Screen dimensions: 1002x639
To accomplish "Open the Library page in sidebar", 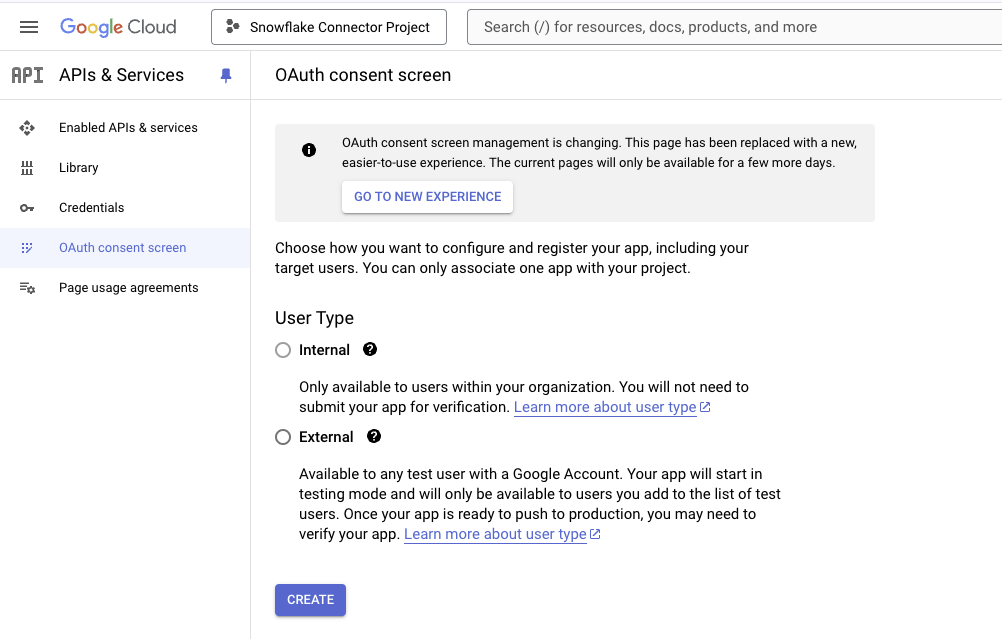I will pyautogui.click(x=79, y=168).
